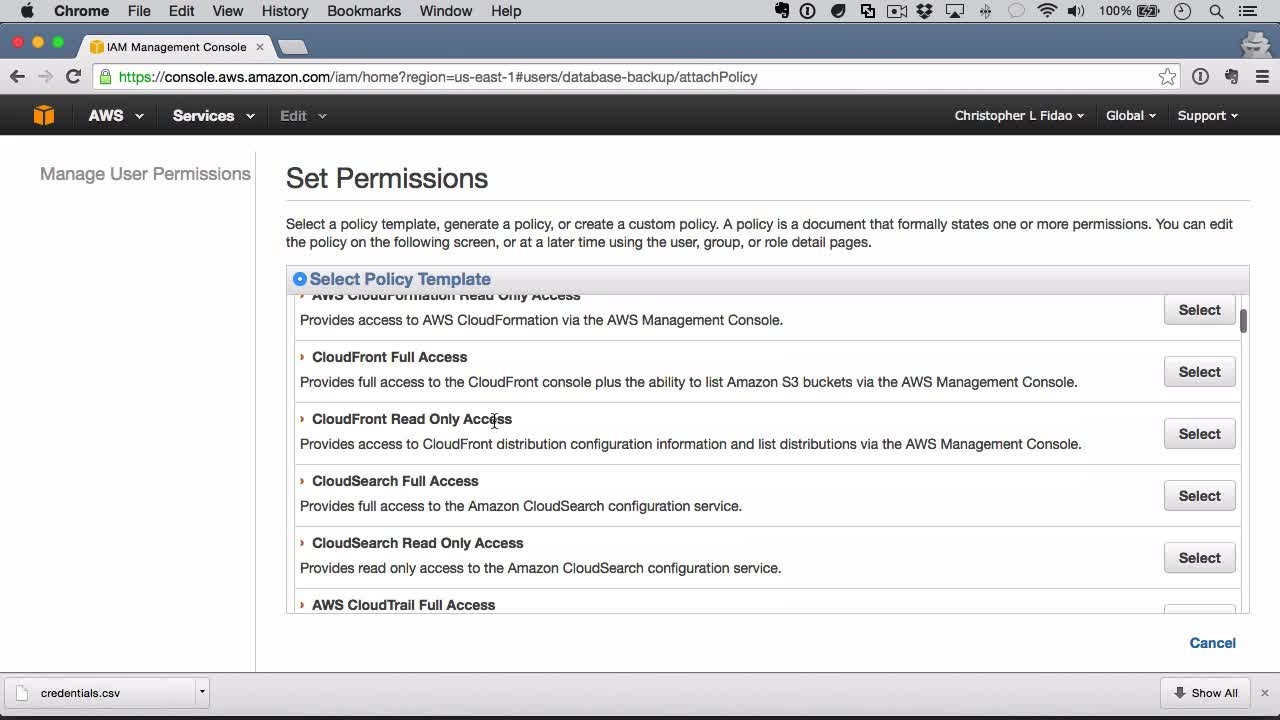Select the CloudFront Full Access policy
The image size is (1280, 720).
[1199, 372]
